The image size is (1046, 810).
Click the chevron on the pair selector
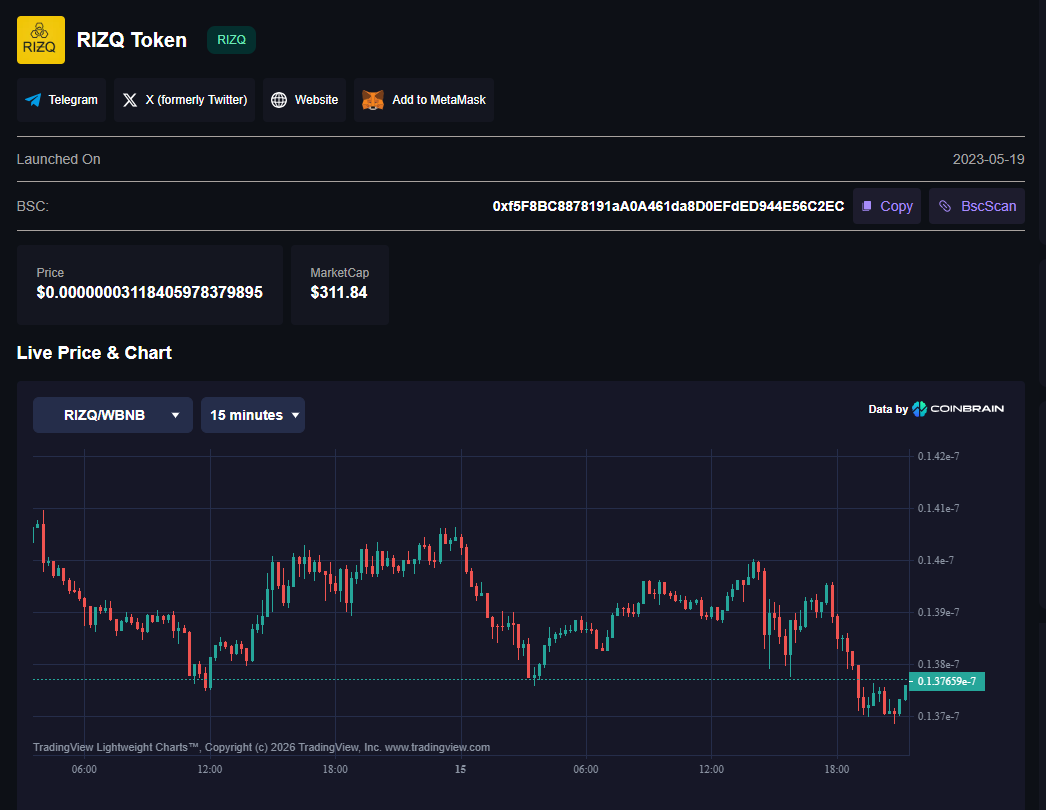[178, 414]
